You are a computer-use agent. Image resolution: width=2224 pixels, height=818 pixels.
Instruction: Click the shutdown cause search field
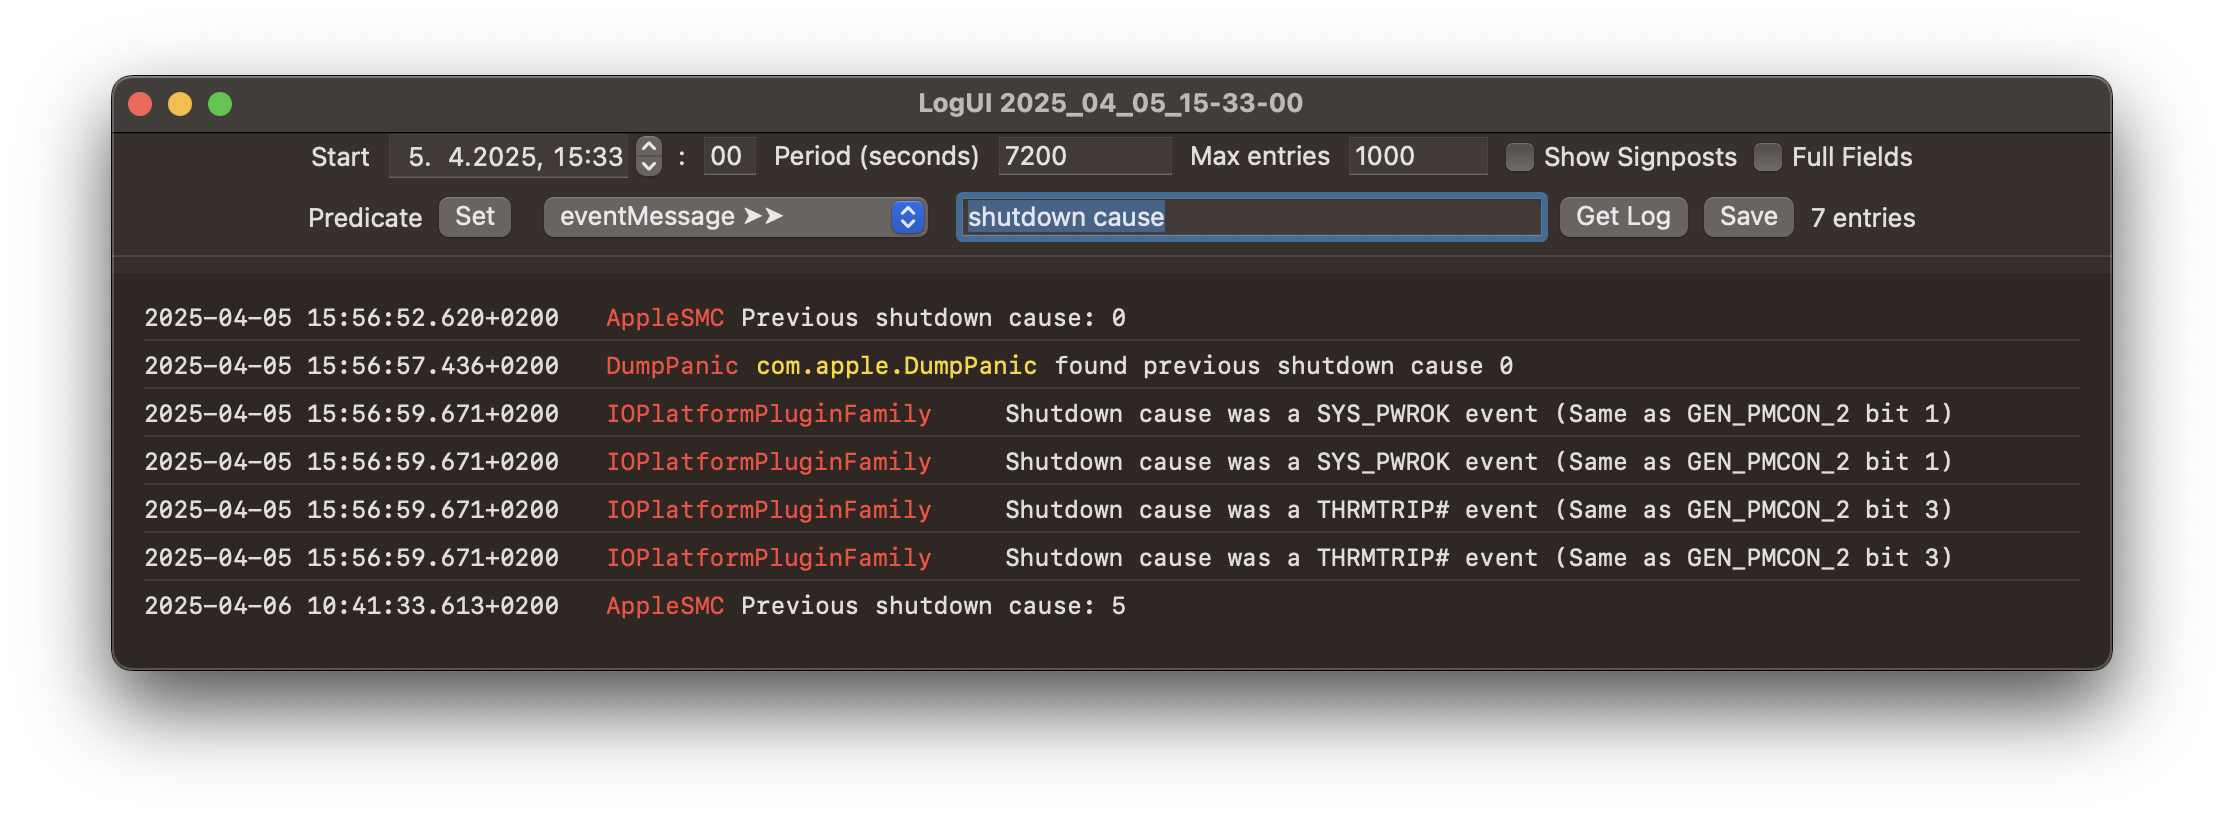[1251, 217]
